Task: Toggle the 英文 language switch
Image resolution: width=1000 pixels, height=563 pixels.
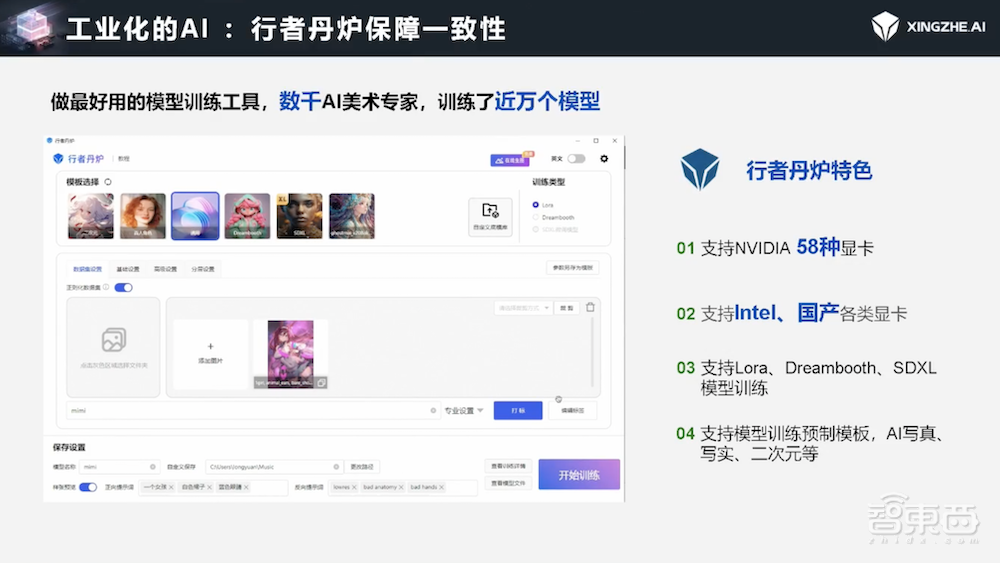Action: click(x=577, y=159)
